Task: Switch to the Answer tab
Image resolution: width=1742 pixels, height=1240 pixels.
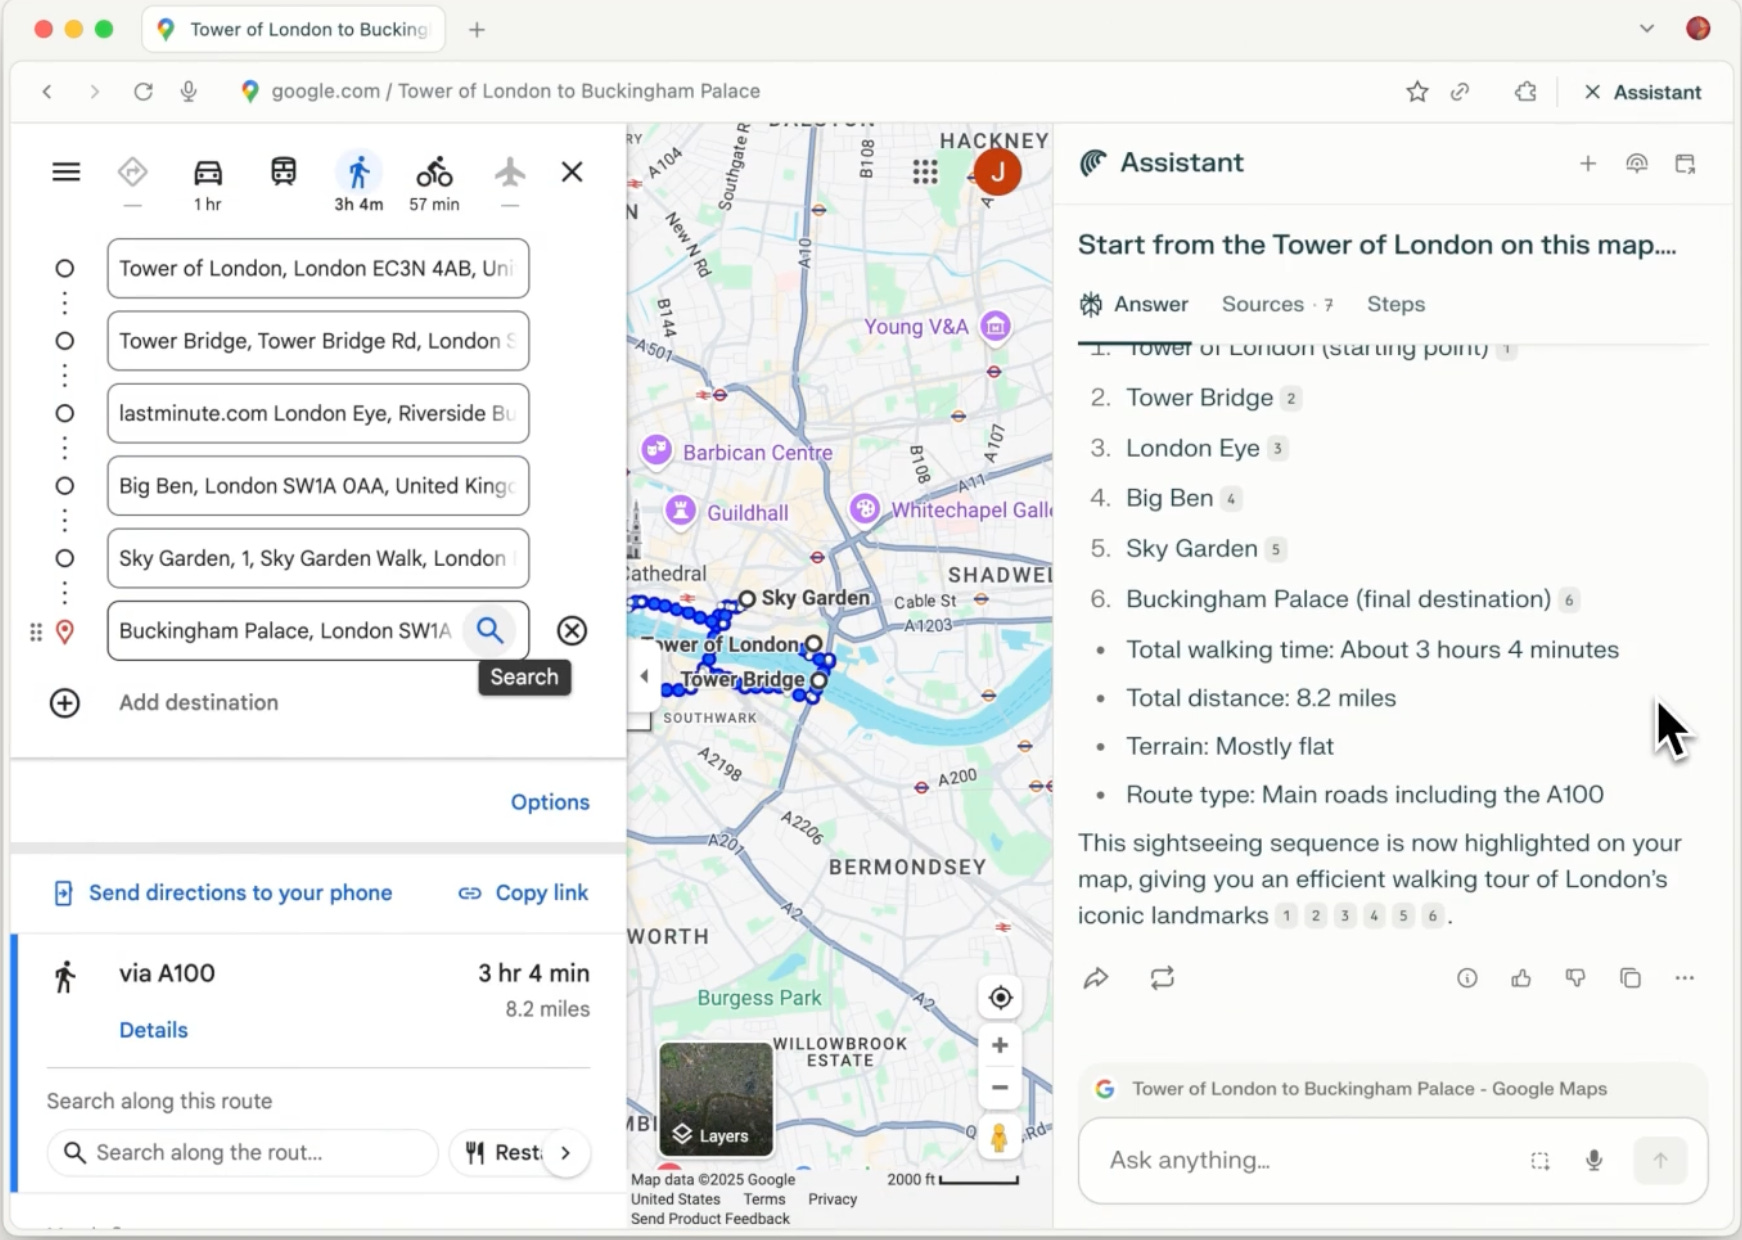Action: coord(1134,305)
